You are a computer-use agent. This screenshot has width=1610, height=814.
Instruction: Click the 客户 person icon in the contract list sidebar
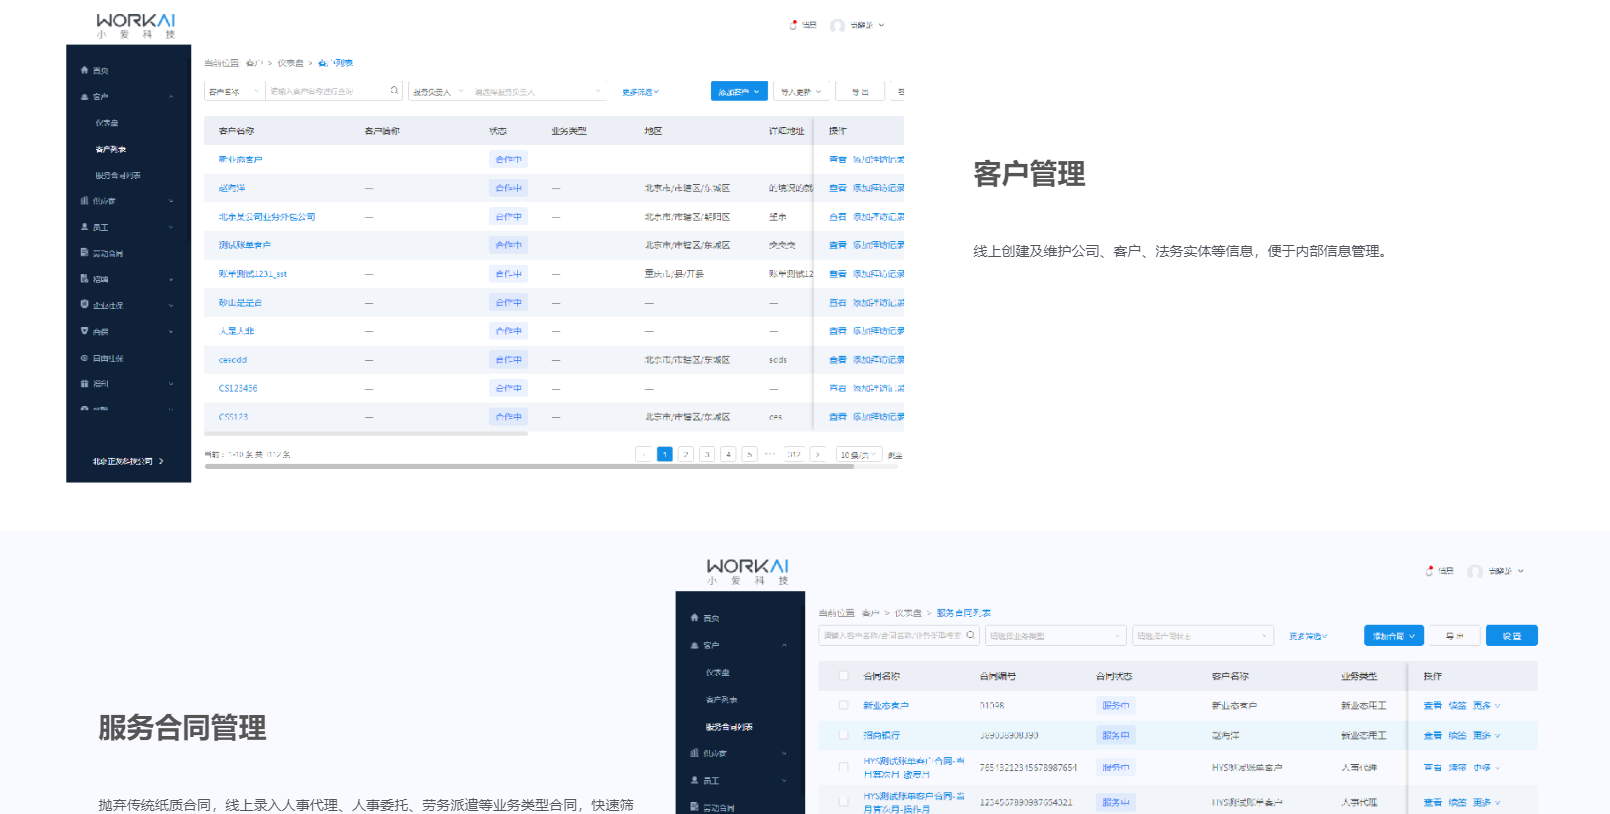pos(694,645)
